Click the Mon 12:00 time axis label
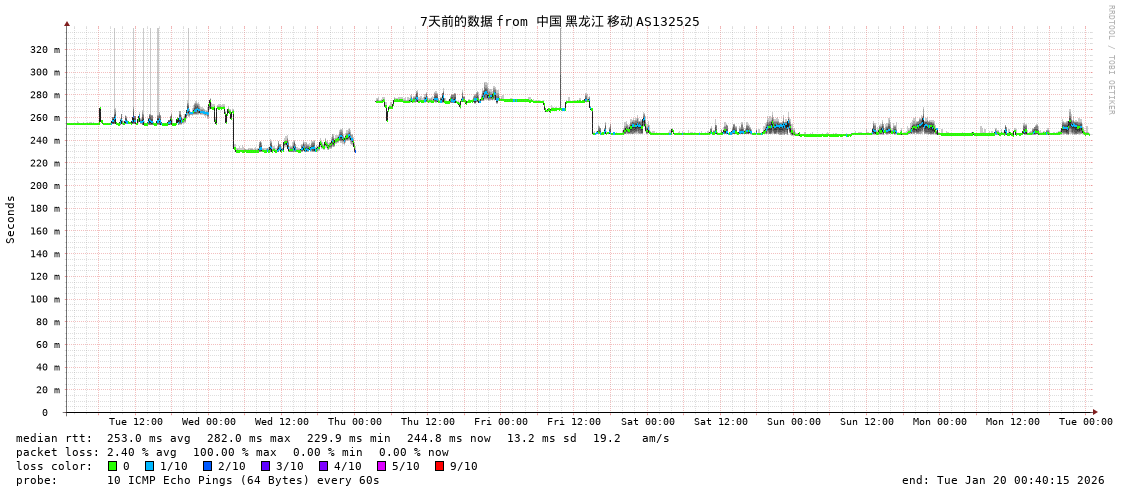The width and height of the screenshot is (1121, 494). (x=1012, y=422)
